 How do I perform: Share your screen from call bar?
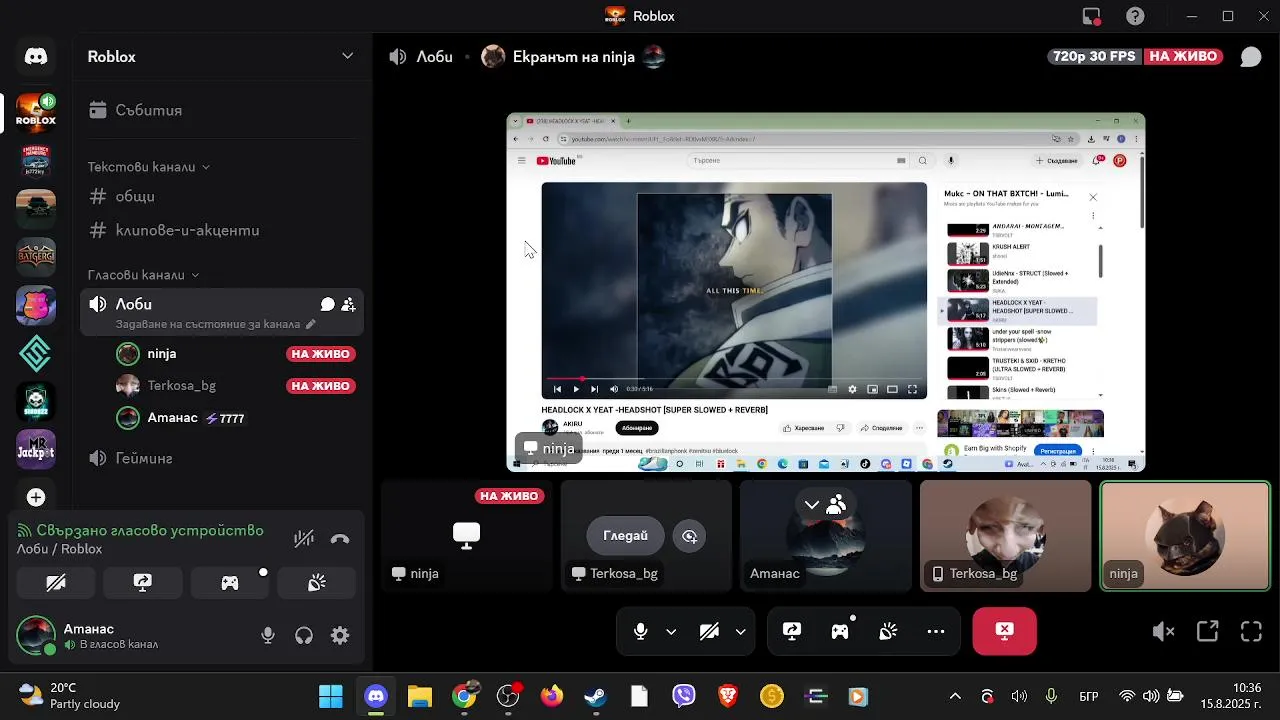click(792, 631)
